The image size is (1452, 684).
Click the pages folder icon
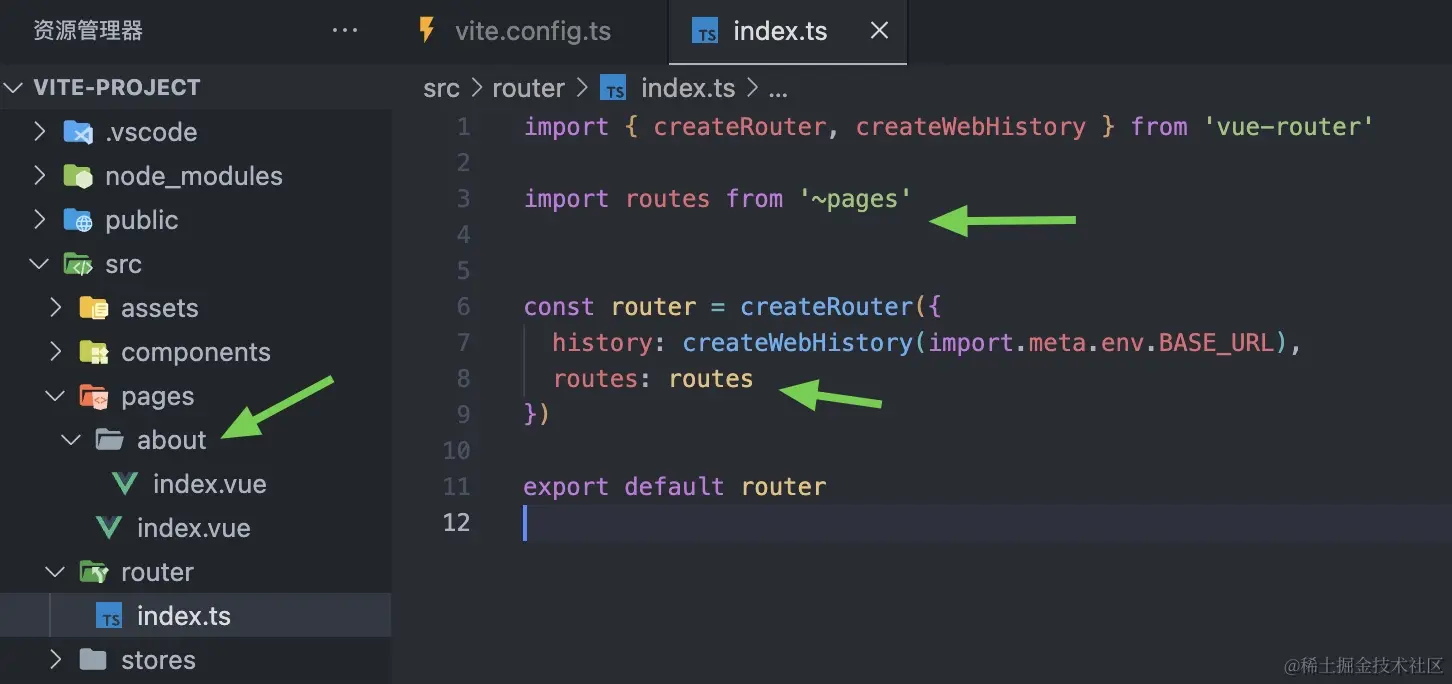click(94, 396)
